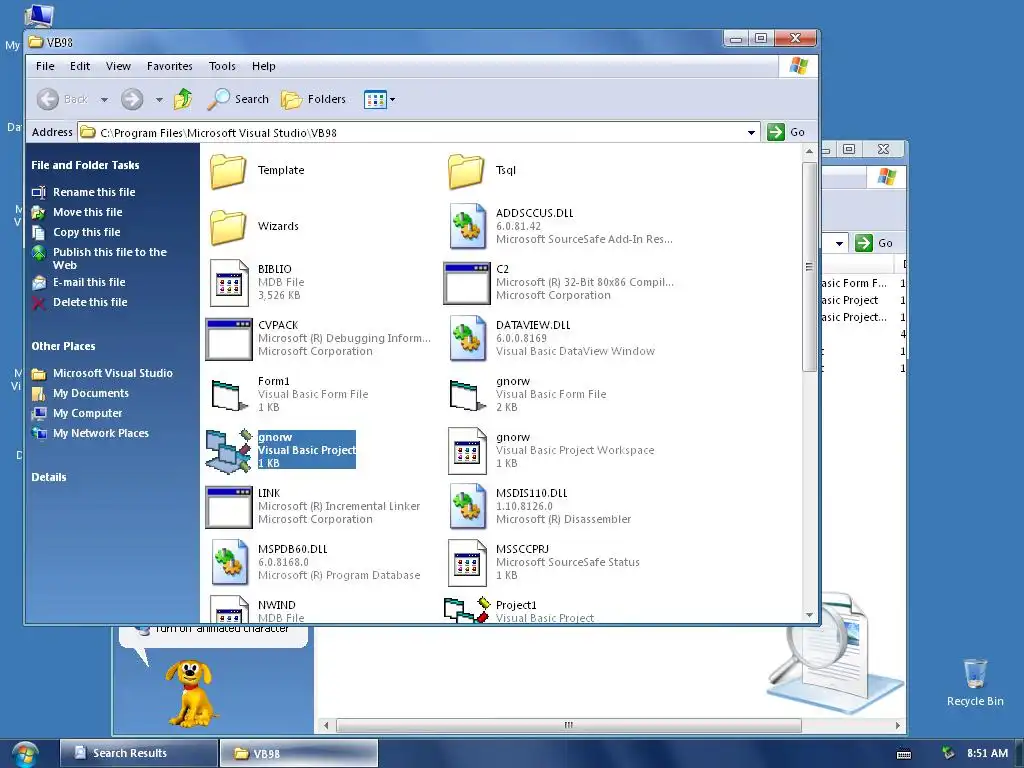The height and width of the screenshot is (768, 1024).
Task: Select the MSPDB60.DLL file icon
Action: pyautogui.click(x=229, y=562)
